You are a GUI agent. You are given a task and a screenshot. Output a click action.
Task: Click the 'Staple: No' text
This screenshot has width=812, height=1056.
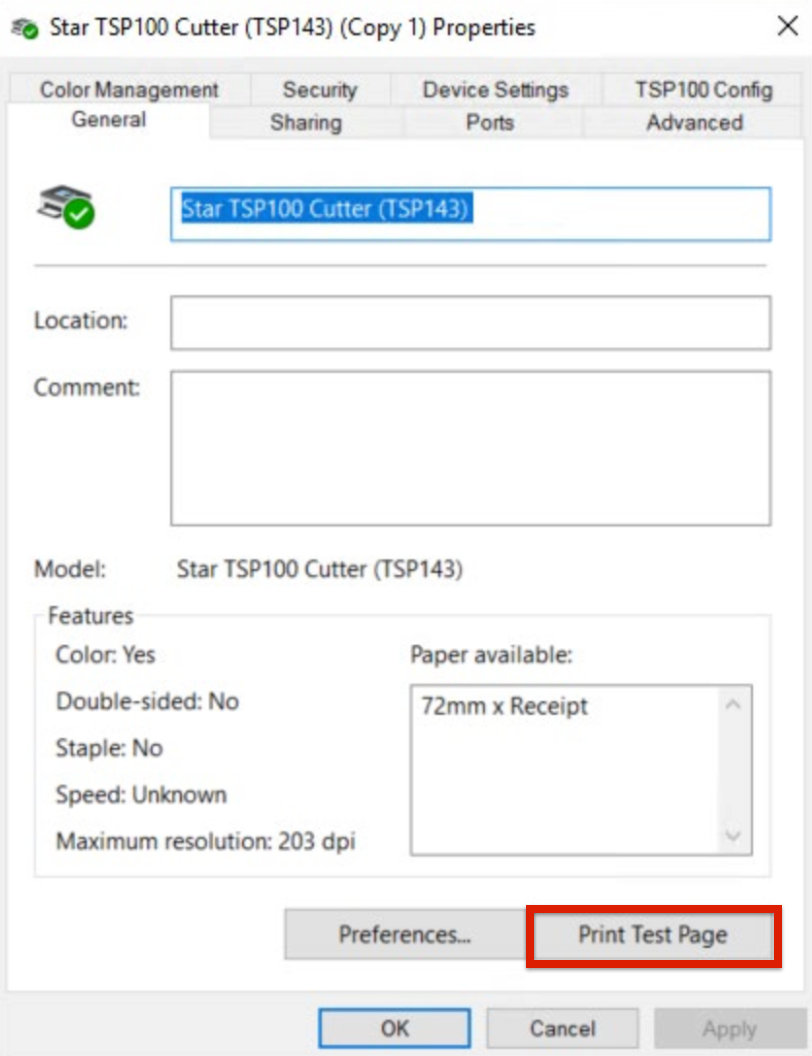coord(109,748)
